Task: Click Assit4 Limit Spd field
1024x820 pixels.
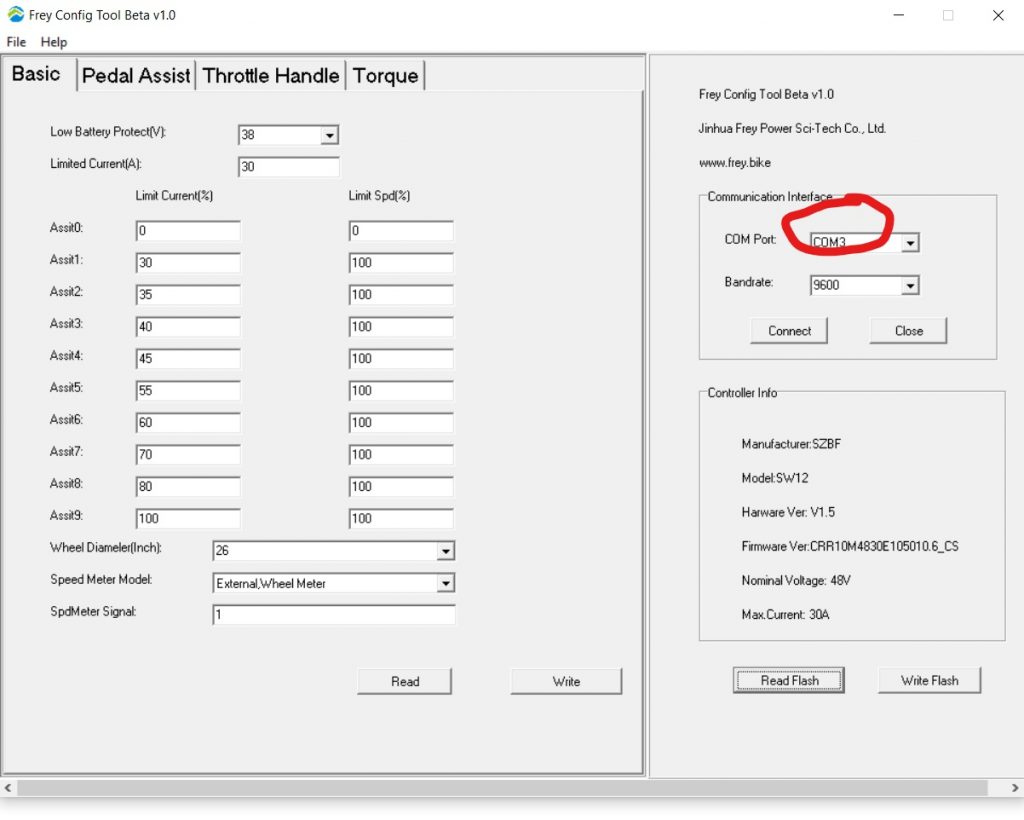Action: click(401, 358)
